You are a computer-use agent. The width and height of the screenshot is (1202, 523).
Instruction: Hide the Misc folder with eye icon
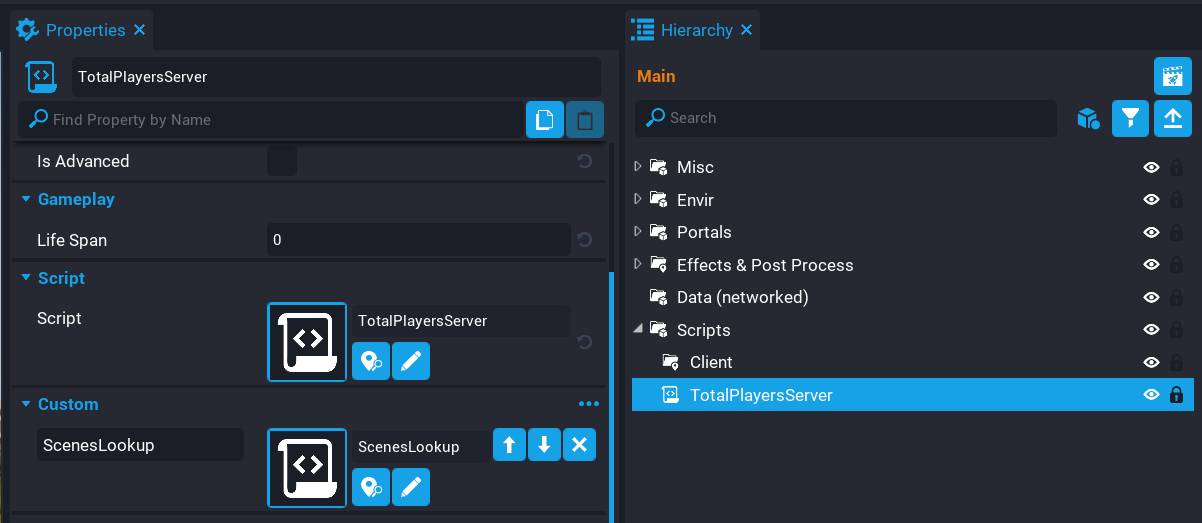(1151, 167)
